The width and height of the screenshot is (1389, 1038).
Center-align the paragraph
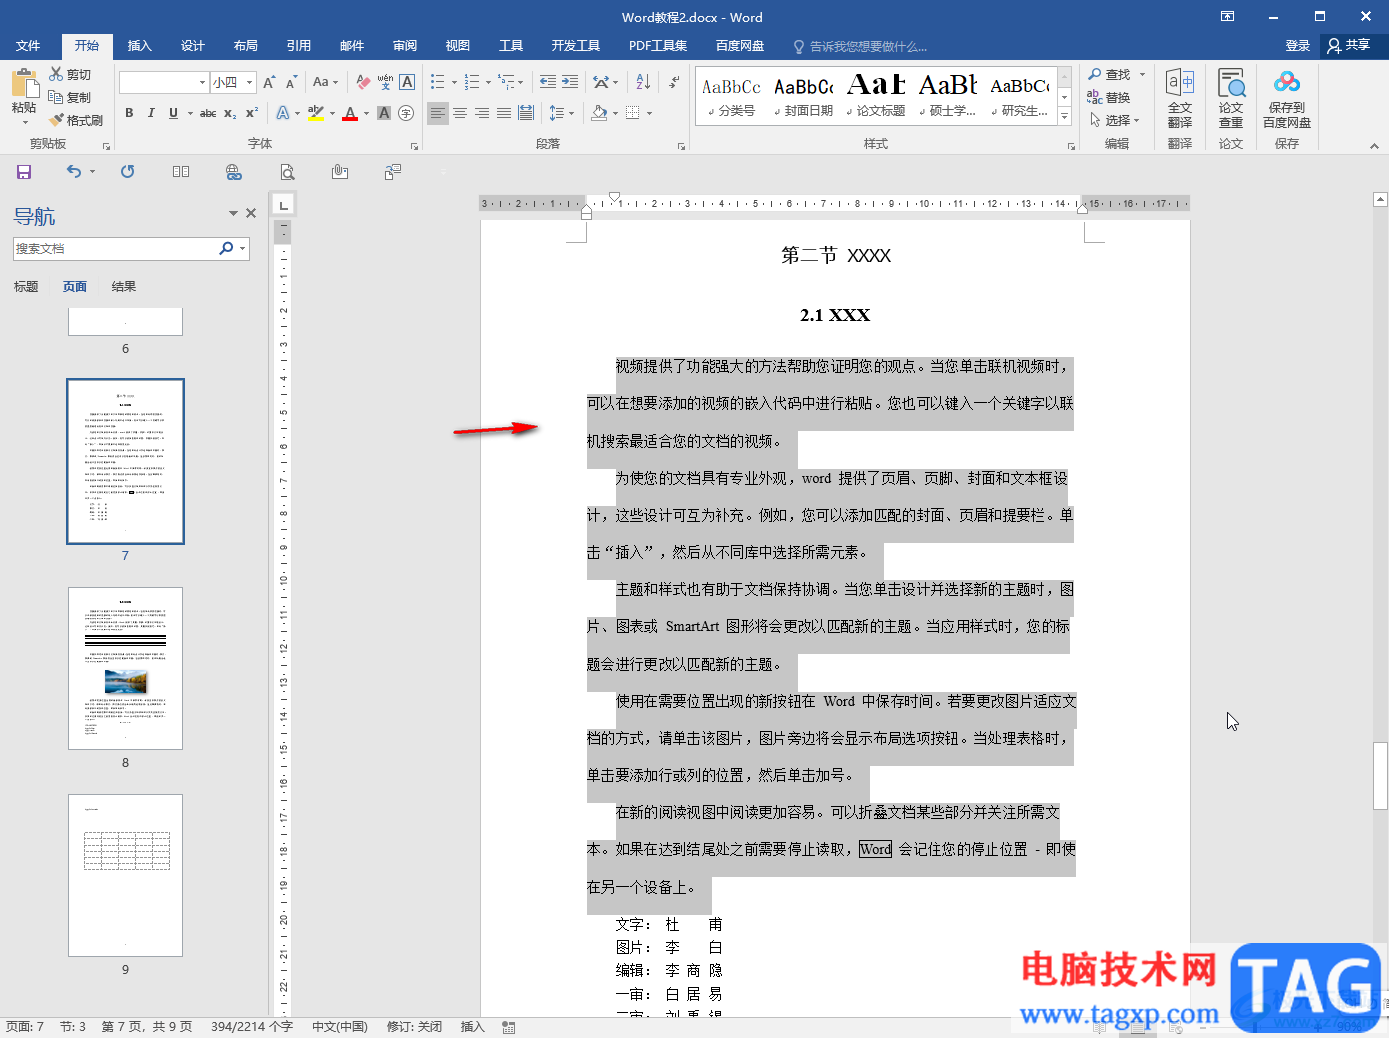pos(460,113)
